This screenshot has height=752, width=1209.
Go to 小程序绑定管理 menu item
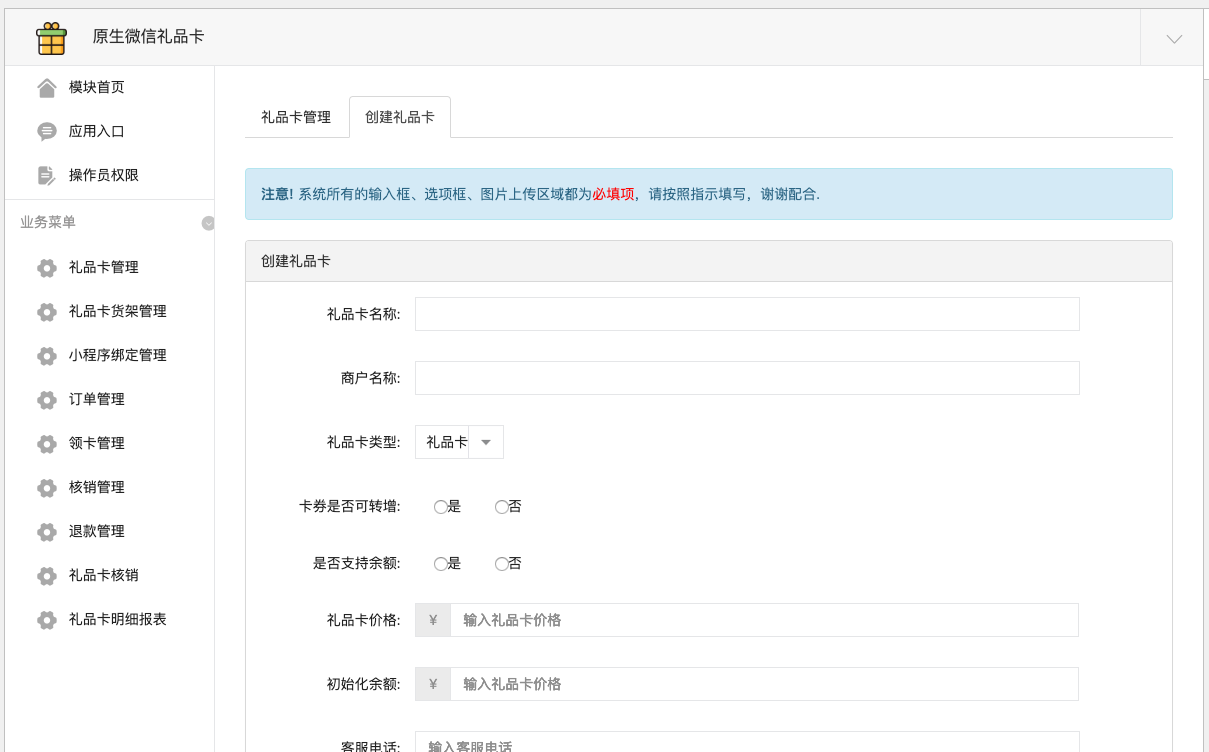coord(118,356)
